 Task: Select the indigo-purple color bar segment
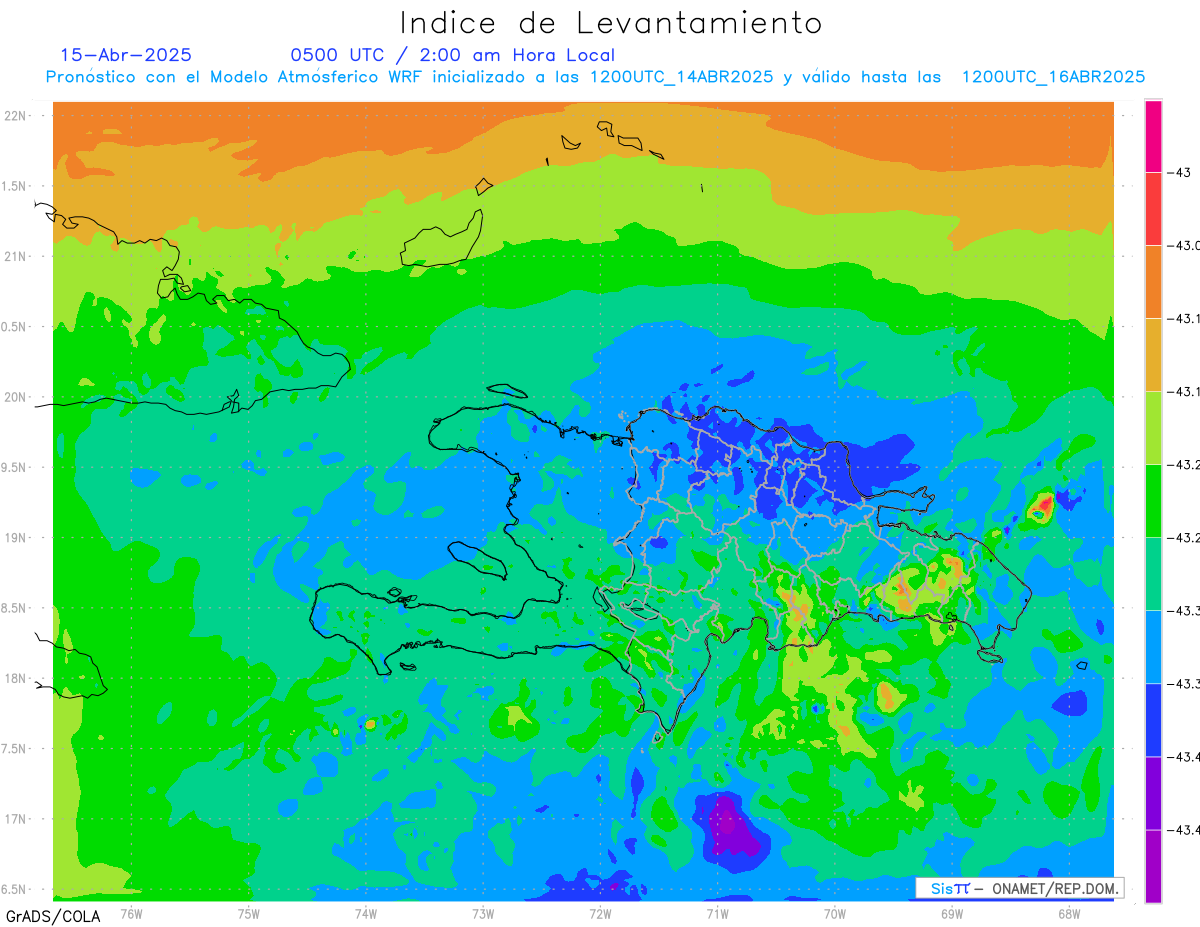point(1153,793)
